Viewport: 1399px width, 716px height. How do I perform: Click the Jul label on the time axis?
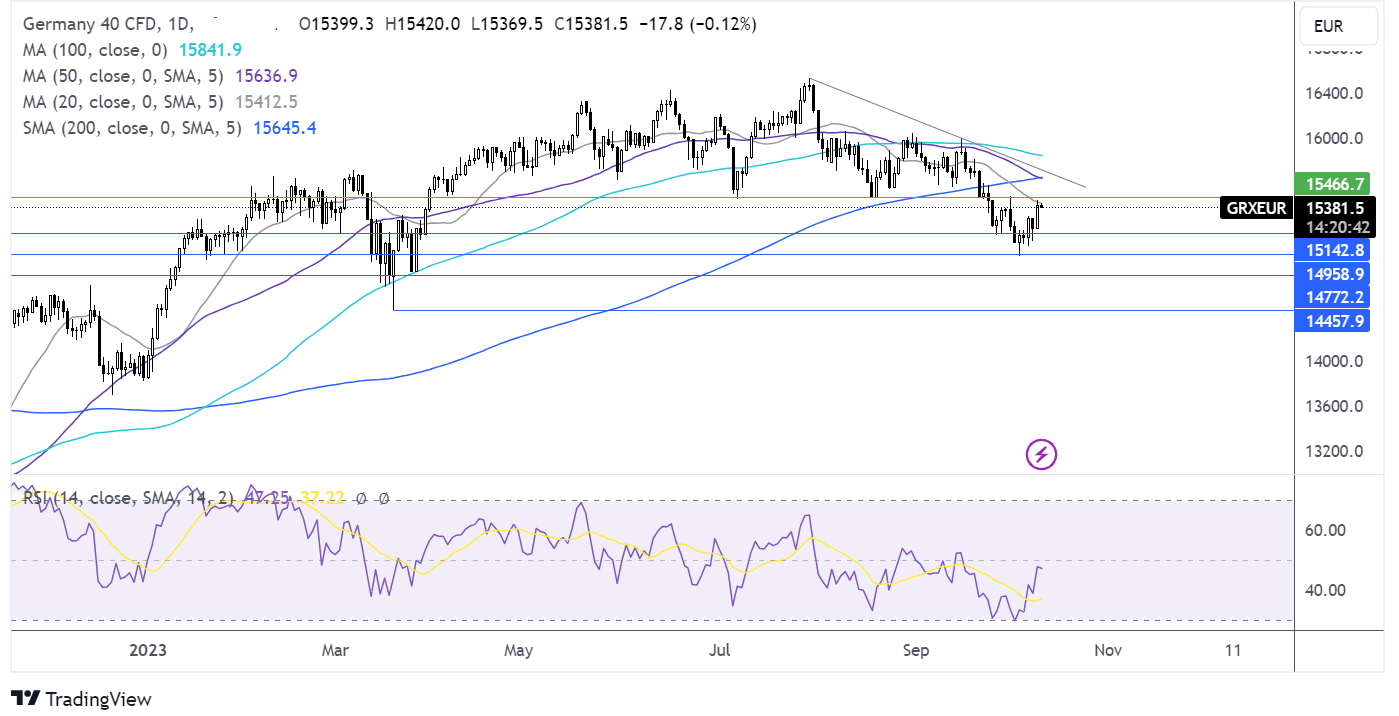coord(720,650)
